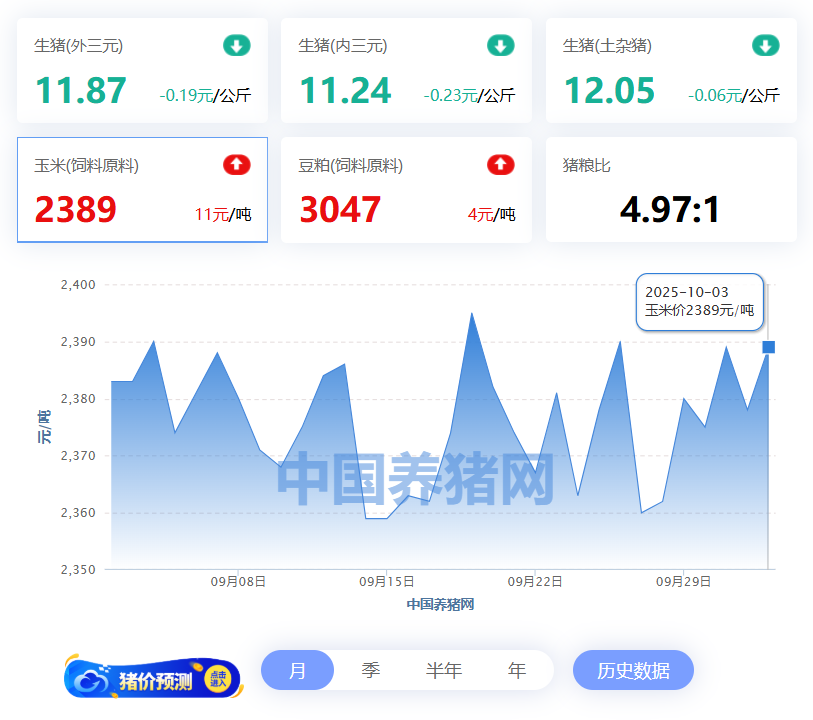Click the 09月15日 label on chart axis
Image resolution: width=813 pixels, height=720 pixels.
pos(387,581)
